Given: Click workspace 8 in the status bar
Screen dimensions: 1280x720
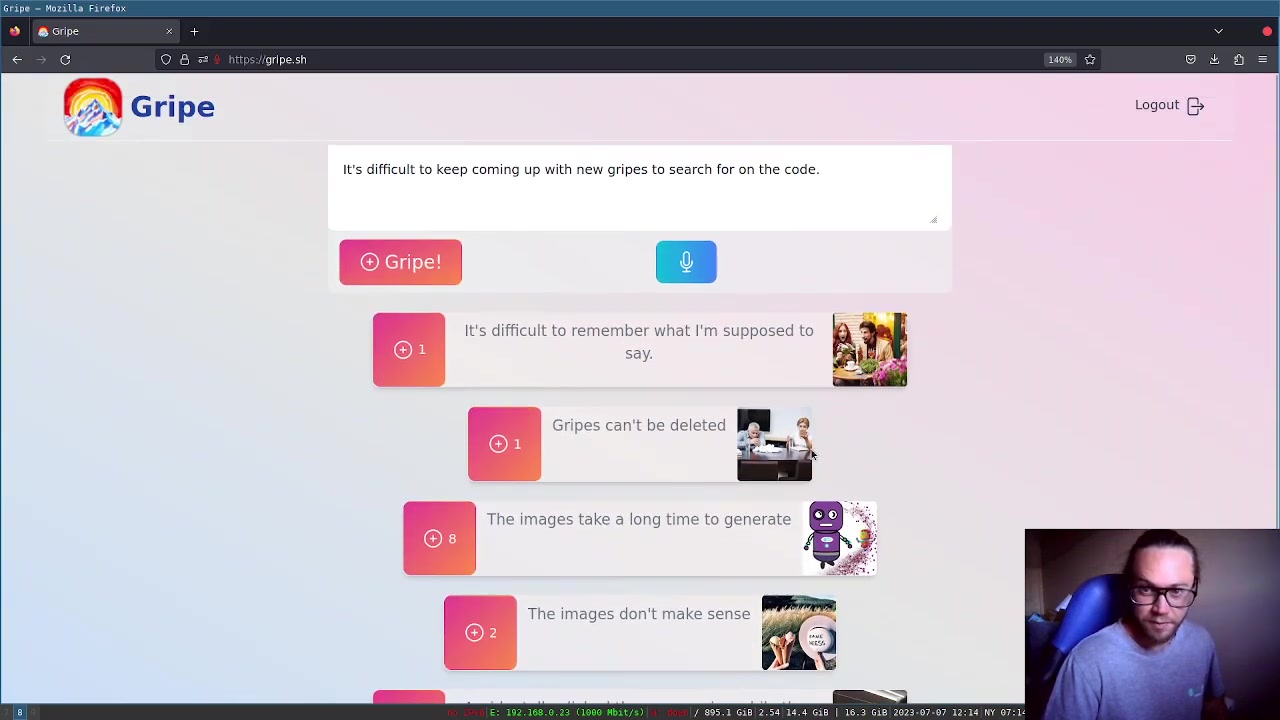Looking at the screenshot, I should (x=19, y=713).
